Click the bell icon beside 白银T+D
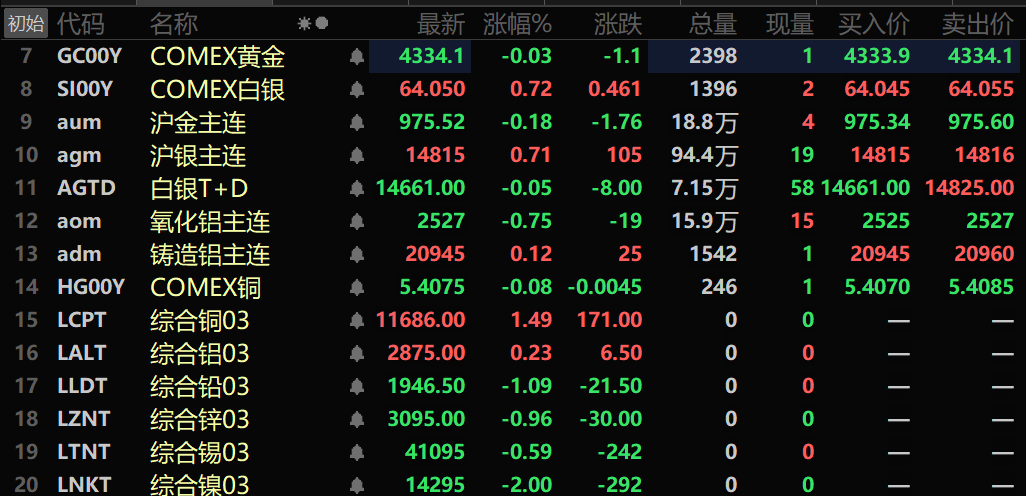 point(357,189)
